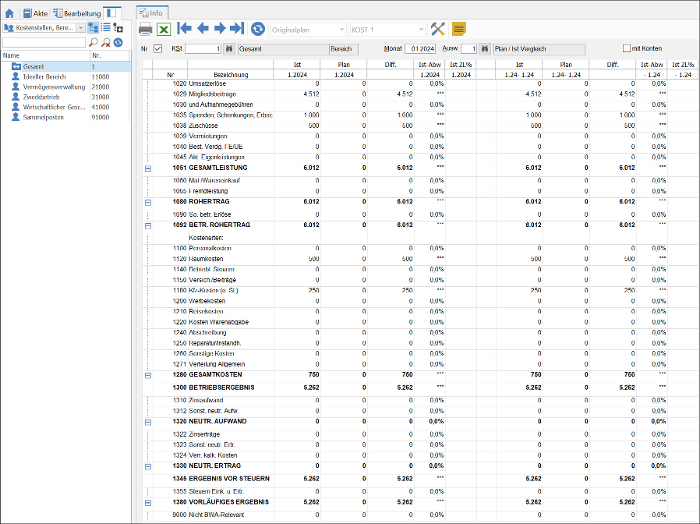Collapse the GESAMTKOSTEN group

(x=148, y=376)
